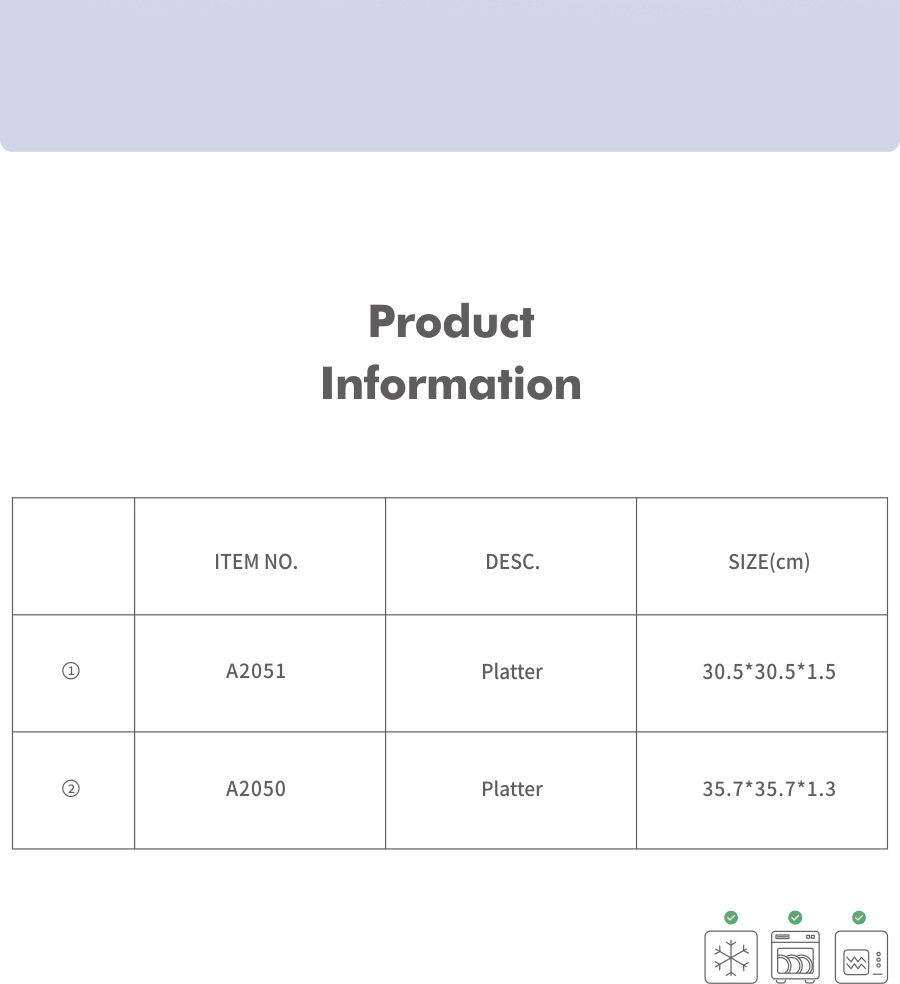The image size is (900, 984).
Task: Select item number A2050
Action: (256, 789)
